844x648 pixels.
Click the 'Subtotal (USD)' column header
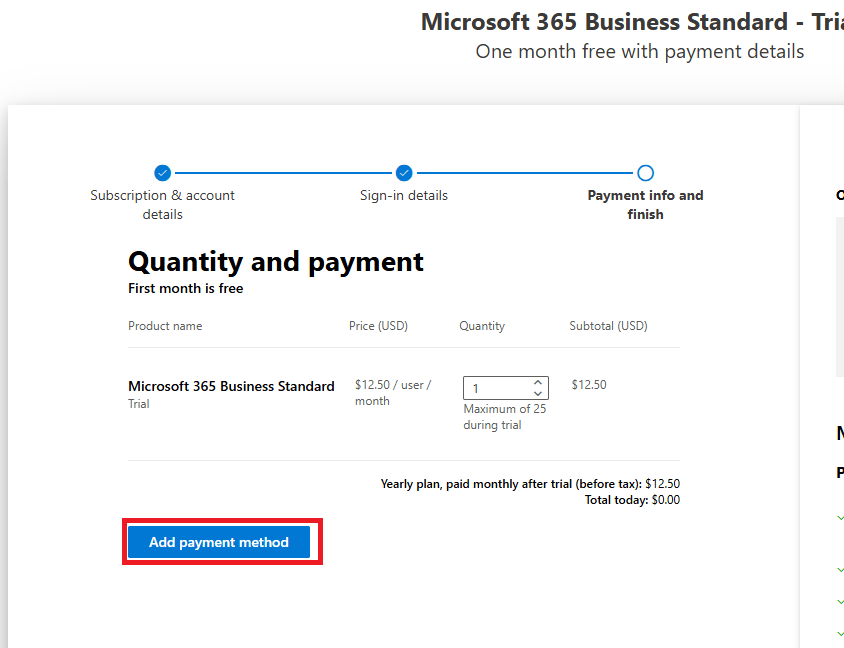pos(608,326)
